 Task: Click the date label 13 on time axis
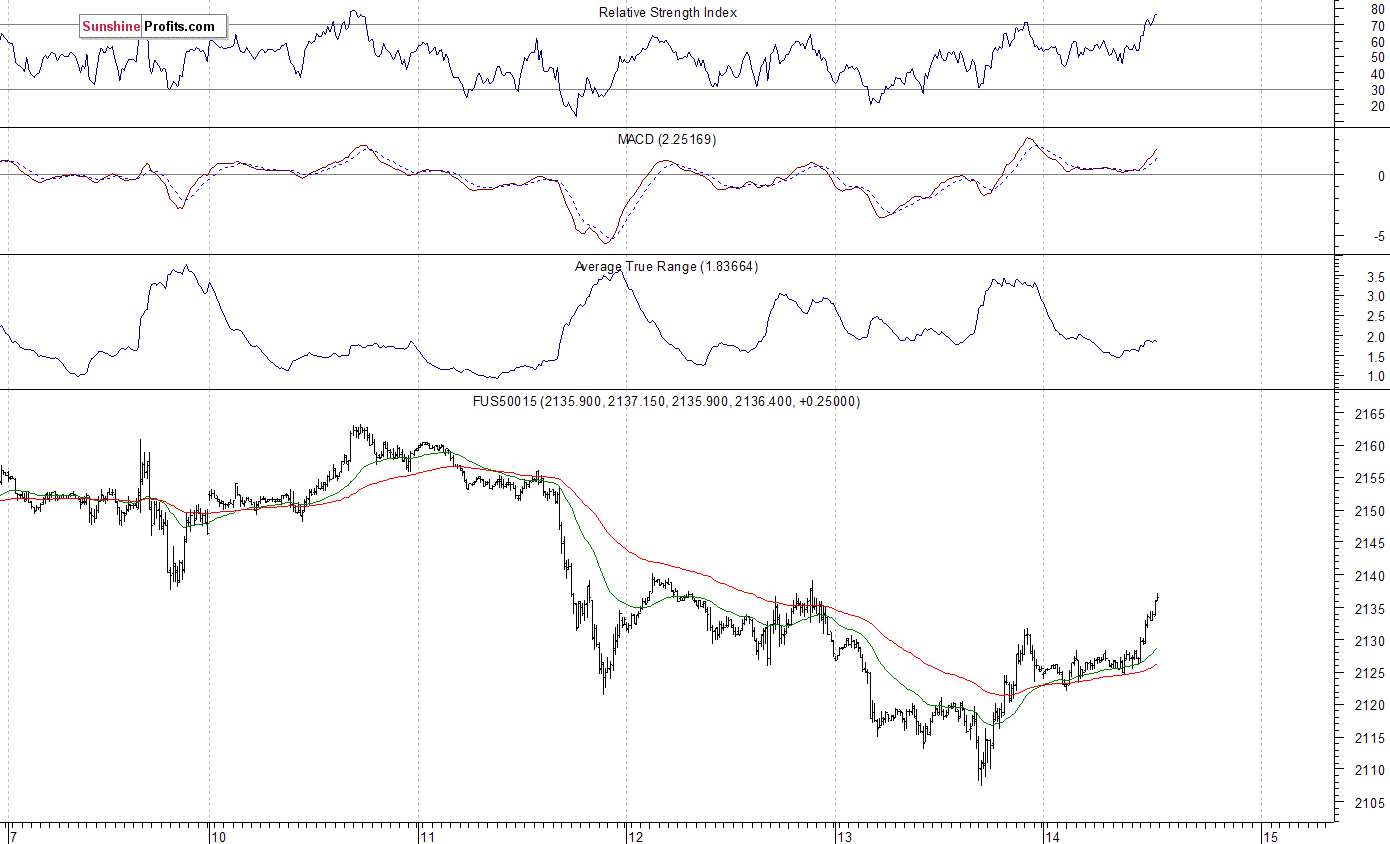point(845,835)
